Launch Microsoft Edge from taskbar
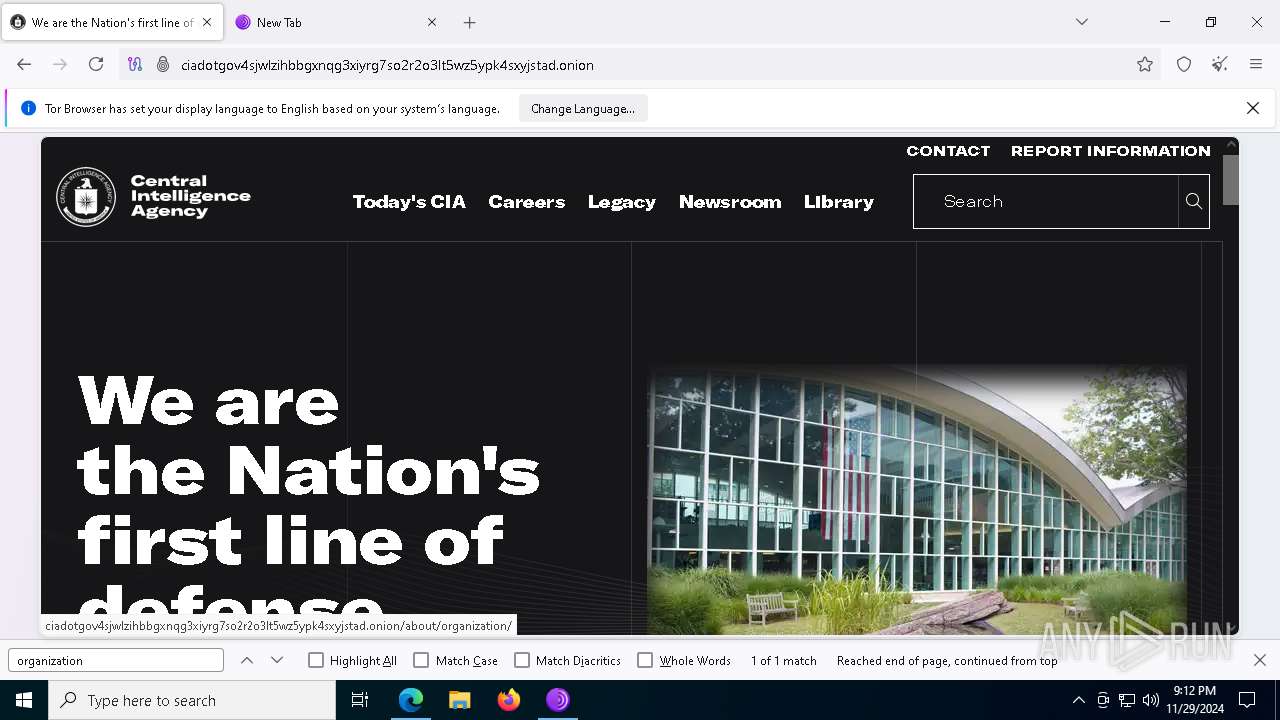The width and height of the screenshot is (1280, 720). click(411, 700)
